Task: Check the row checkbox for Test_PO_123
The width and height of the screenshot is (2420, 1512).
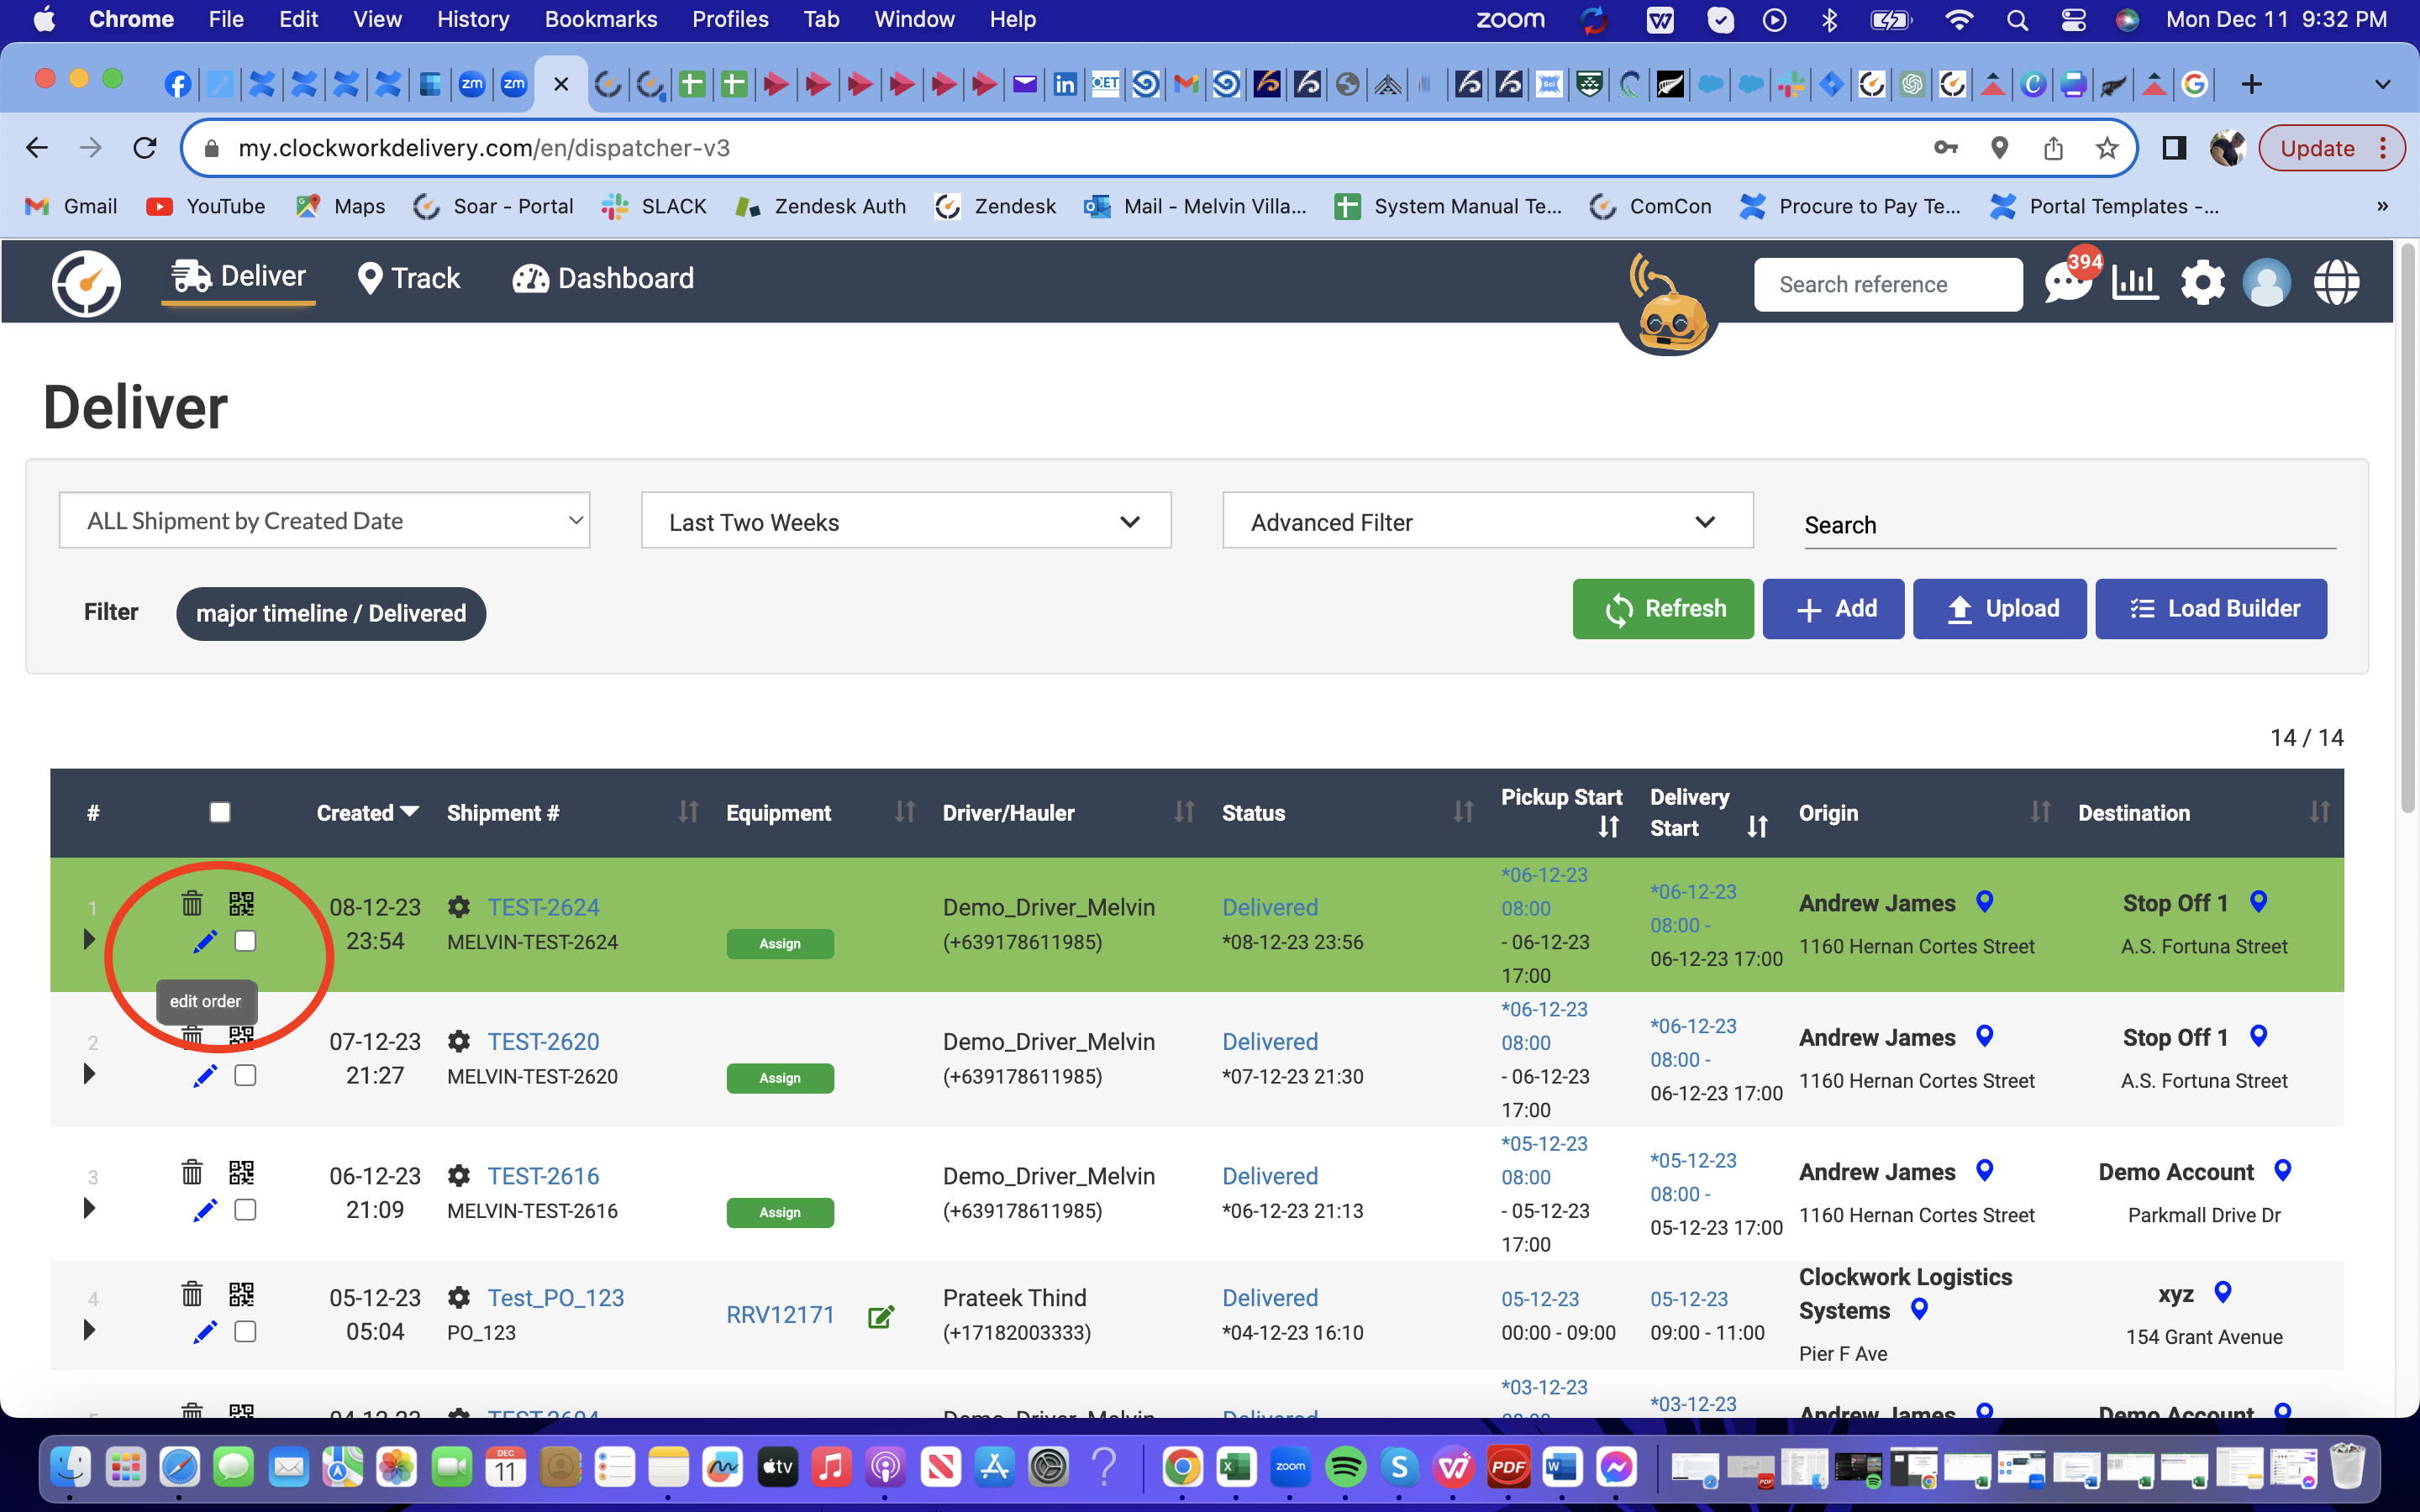Action: pyautogui.click(x=245, y=1331)
